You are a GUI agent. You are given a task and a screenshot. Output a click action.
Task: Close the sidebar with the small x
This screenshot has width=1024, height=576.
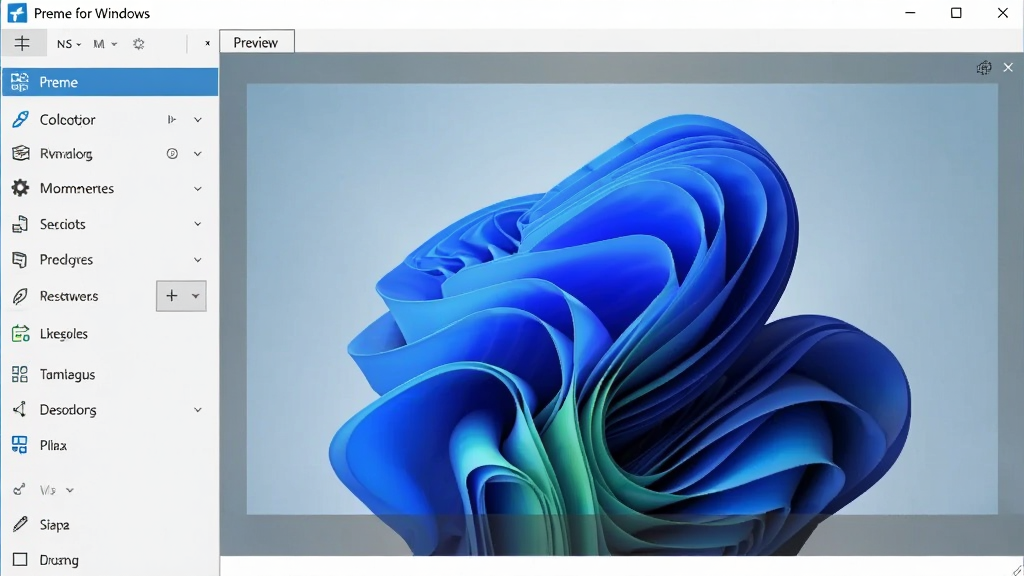coord(208,43)
